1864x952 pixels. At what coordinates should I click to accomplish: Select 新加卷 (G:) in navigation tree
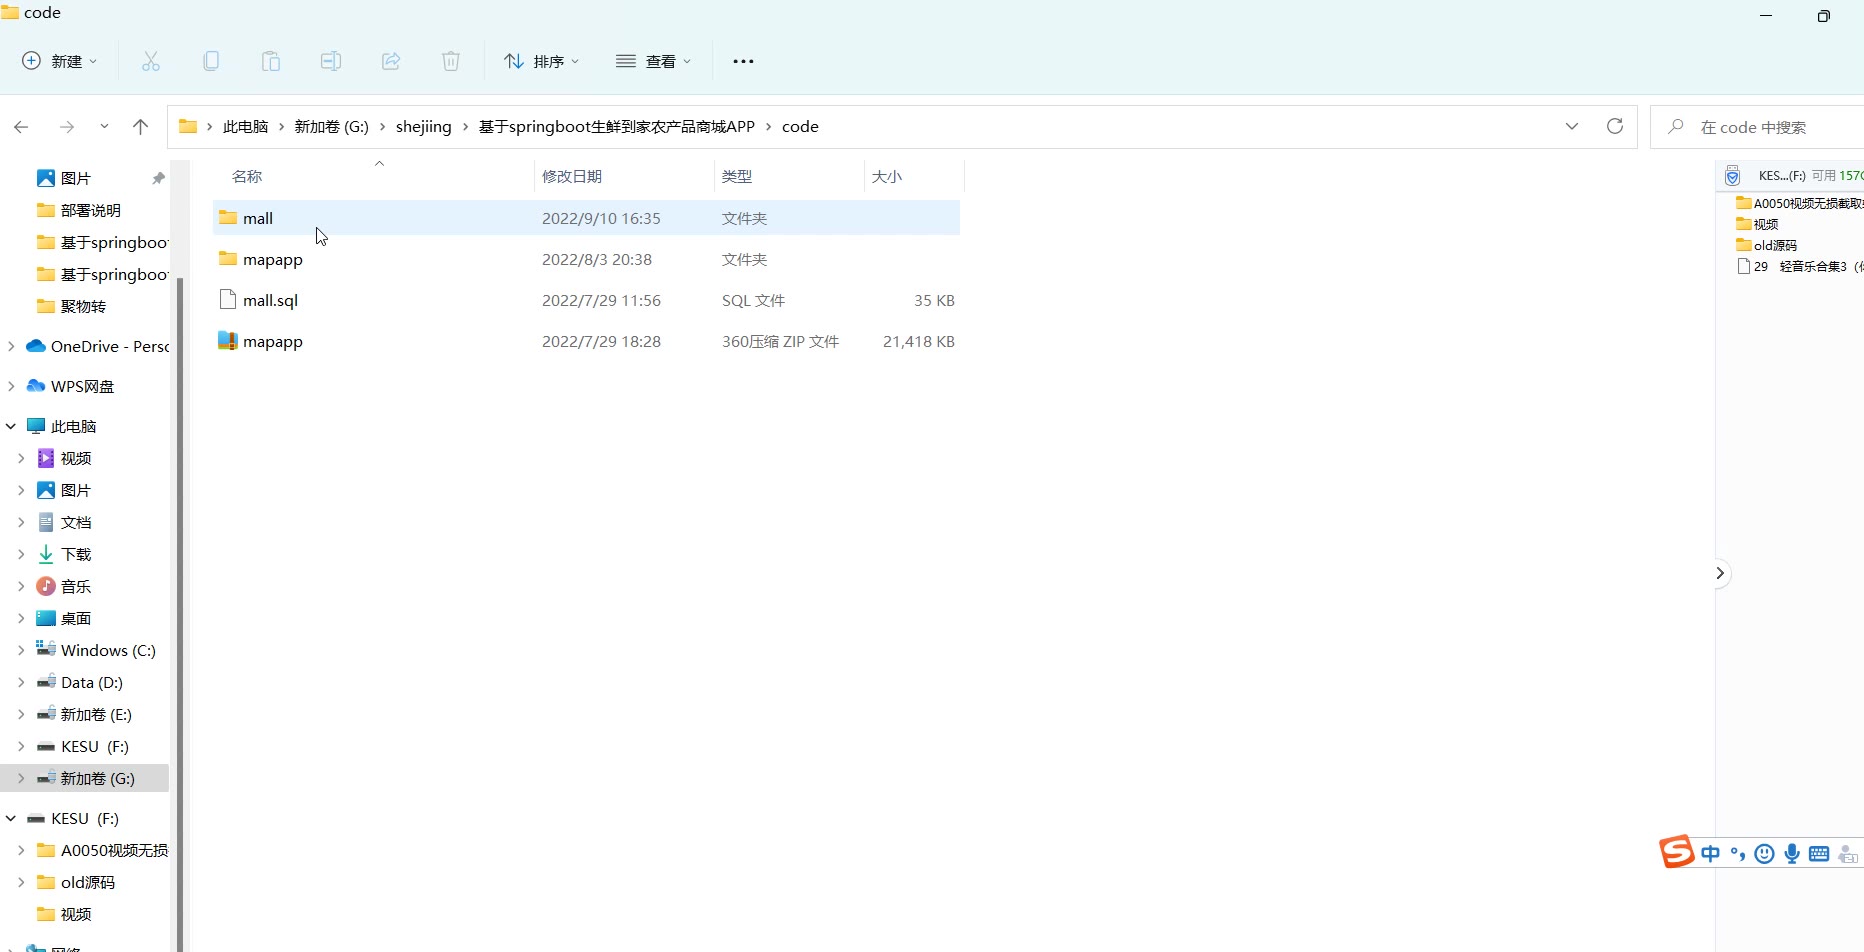tap(98, 778)
